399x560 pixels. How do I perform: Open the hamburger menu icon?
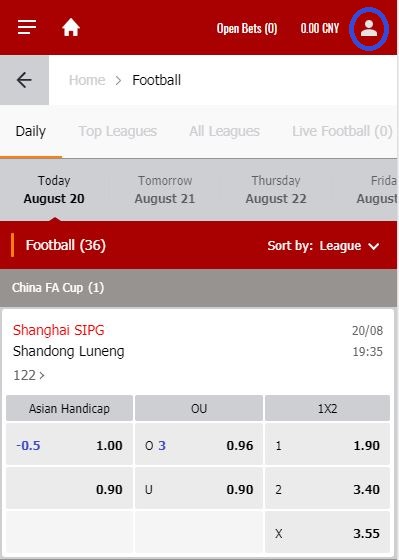(x=27, y=28)
